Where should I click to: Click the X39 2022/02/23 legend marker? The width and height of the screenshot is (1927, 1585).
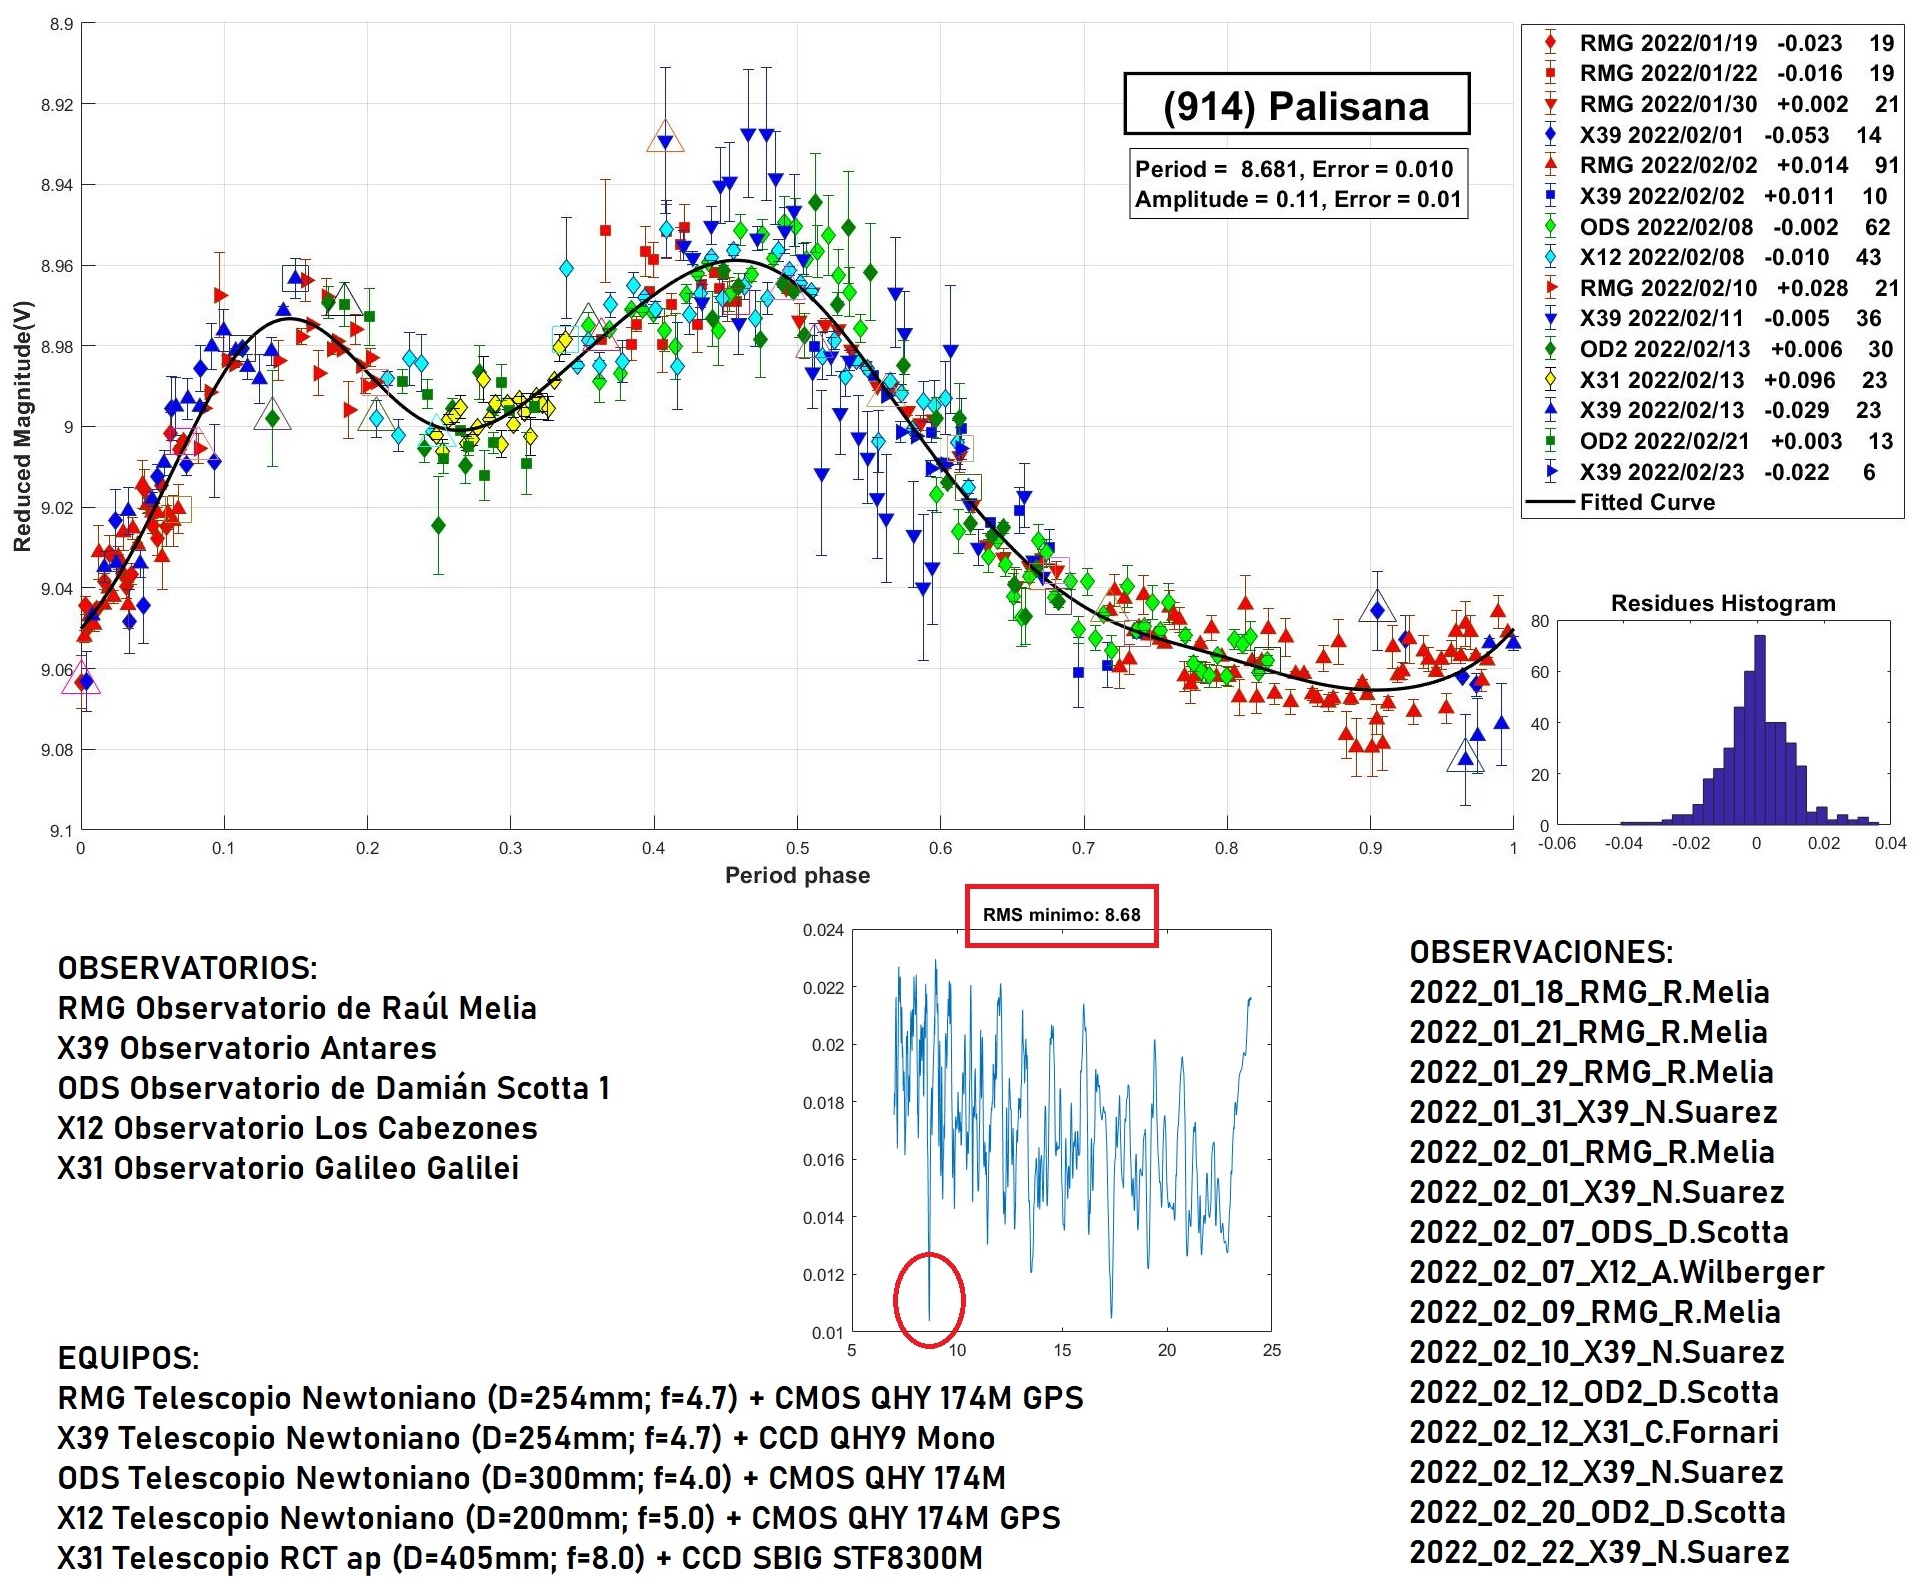[1550, 472]
